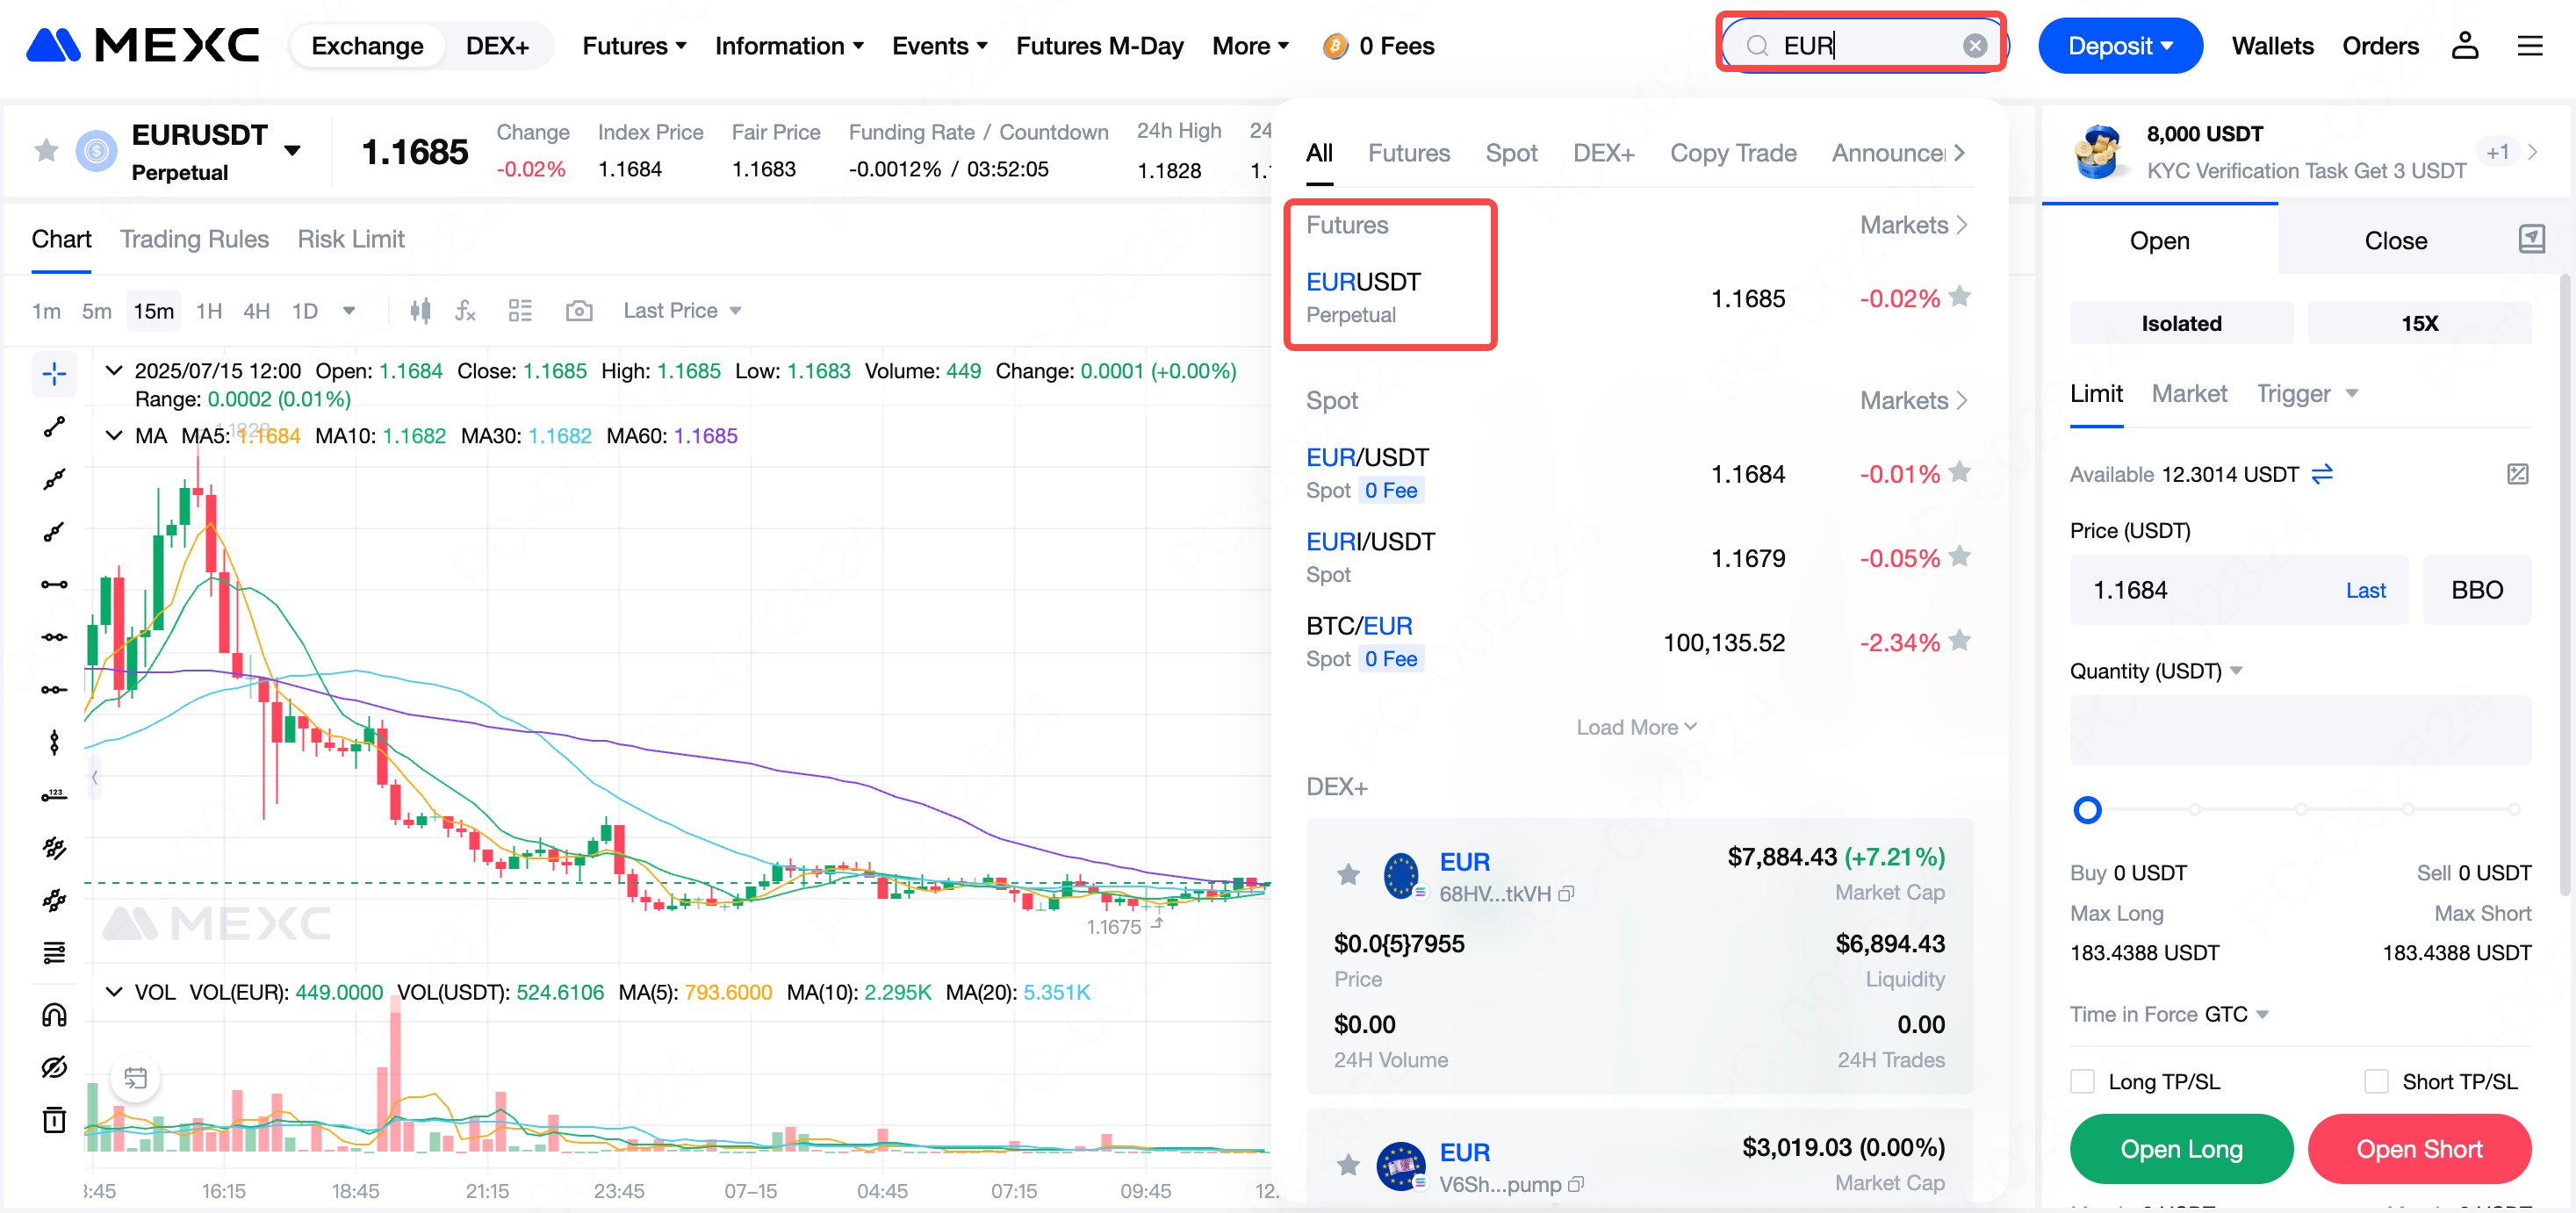Click the chart screenshot camera icon
Screen dimensions: 2576x1213
579,311
